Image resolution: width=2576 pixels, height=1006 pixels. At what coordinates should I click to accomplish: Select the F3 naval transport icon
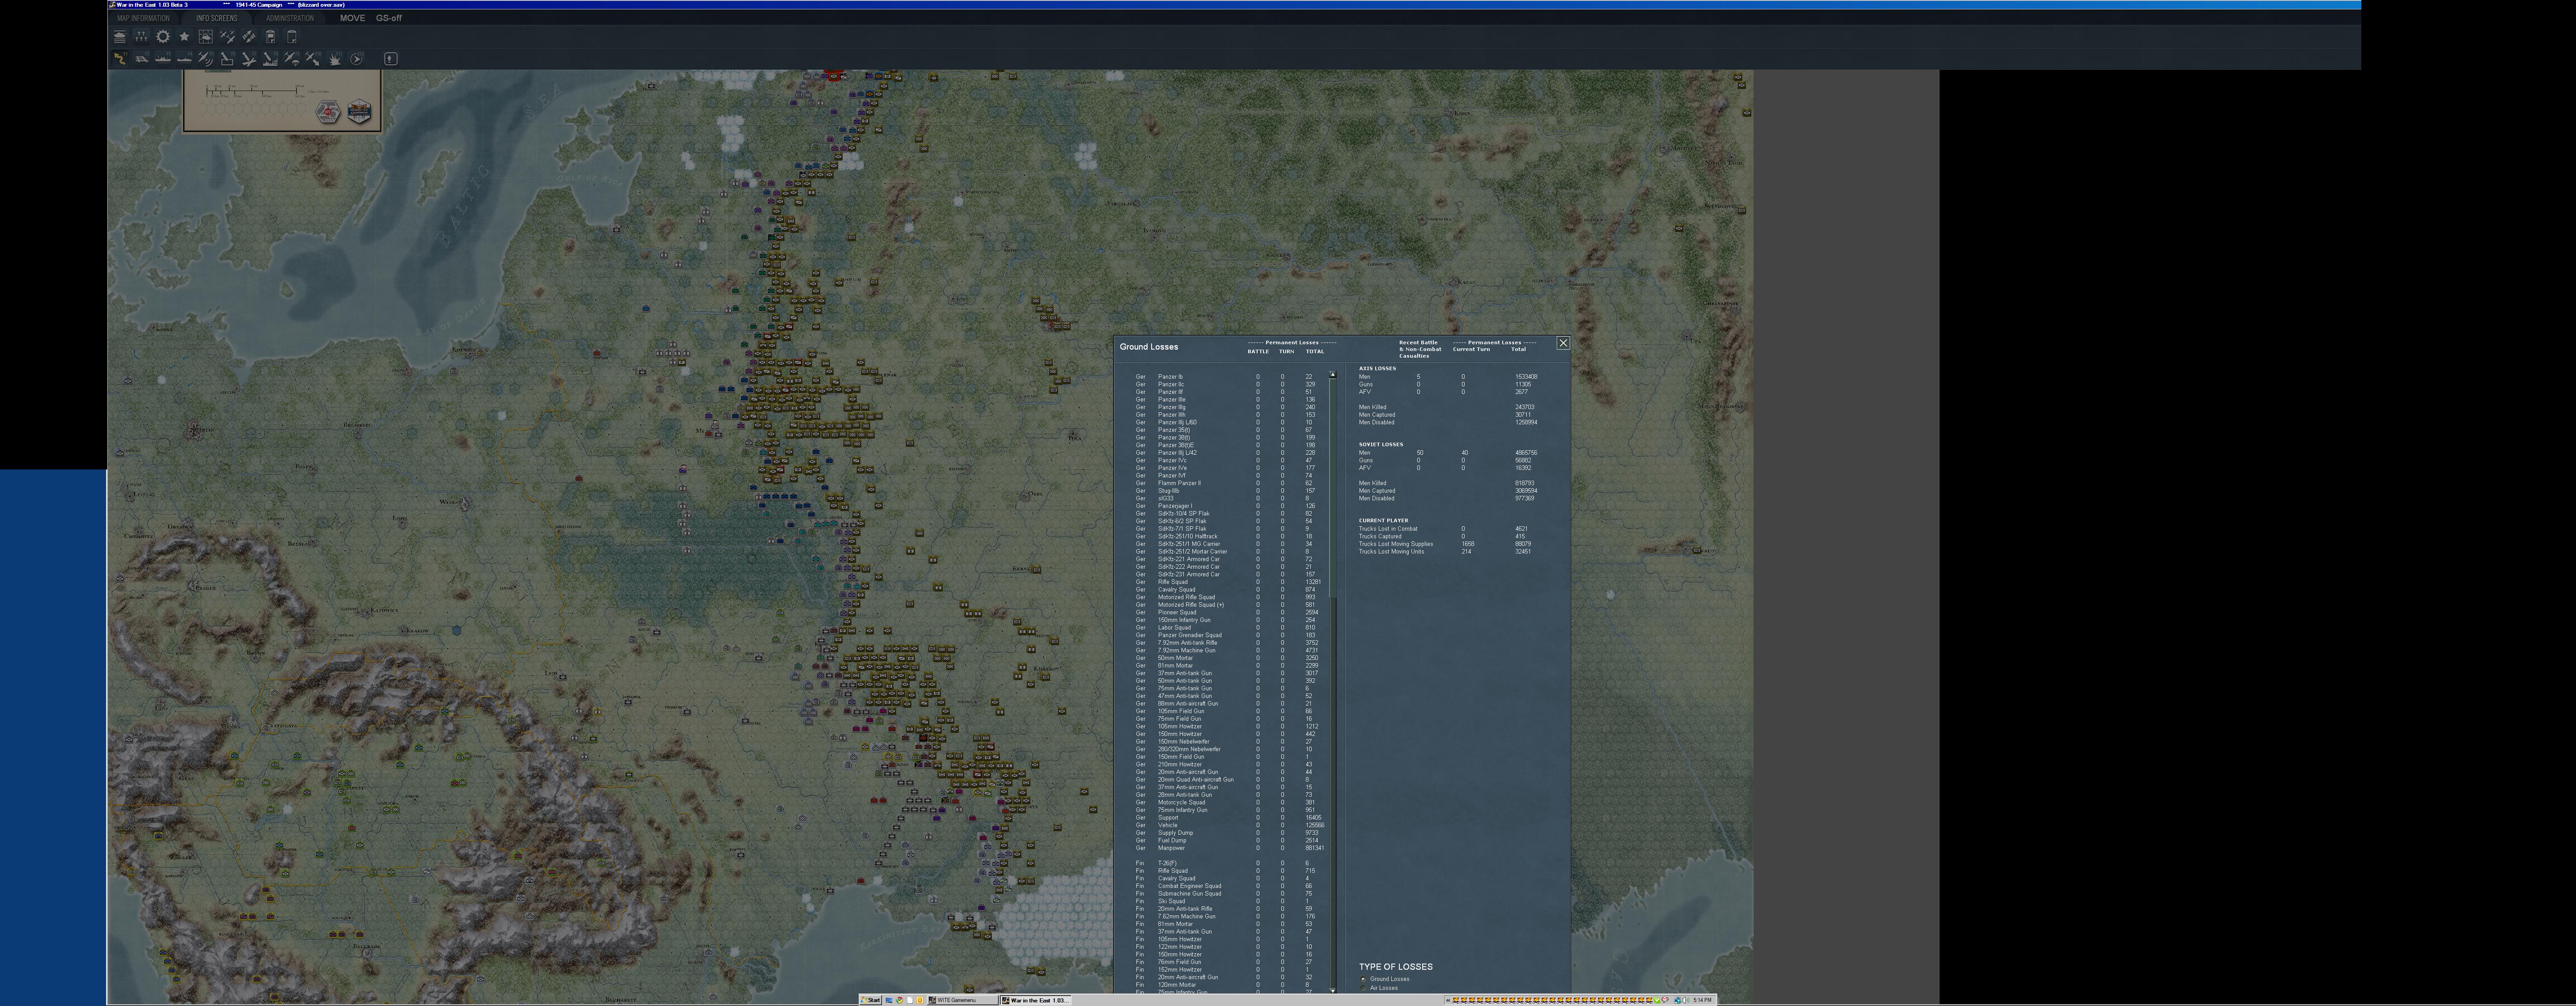(163, 59)
